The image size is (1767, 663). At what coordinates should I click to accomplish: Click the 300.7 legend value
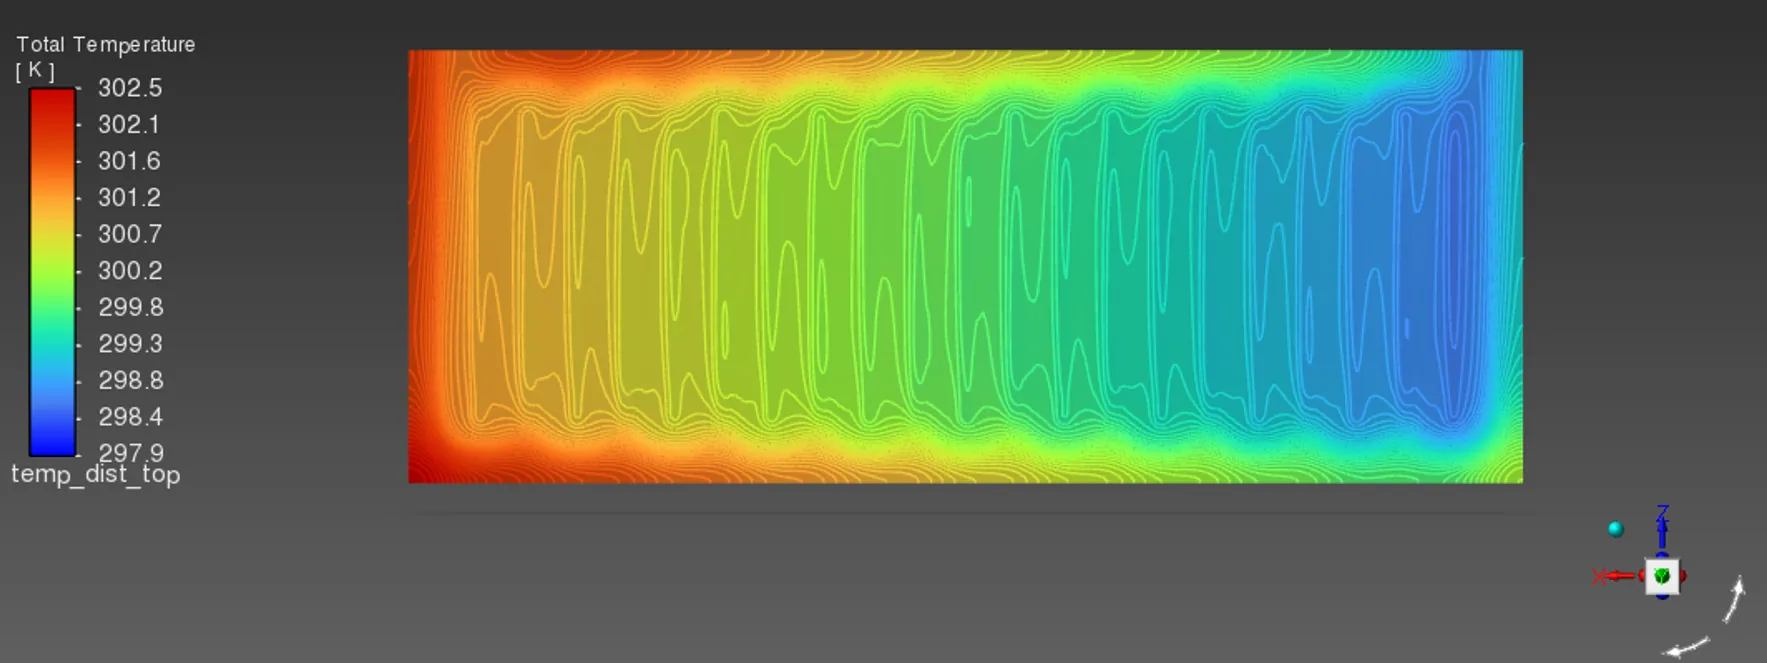(x=130, y=234)
